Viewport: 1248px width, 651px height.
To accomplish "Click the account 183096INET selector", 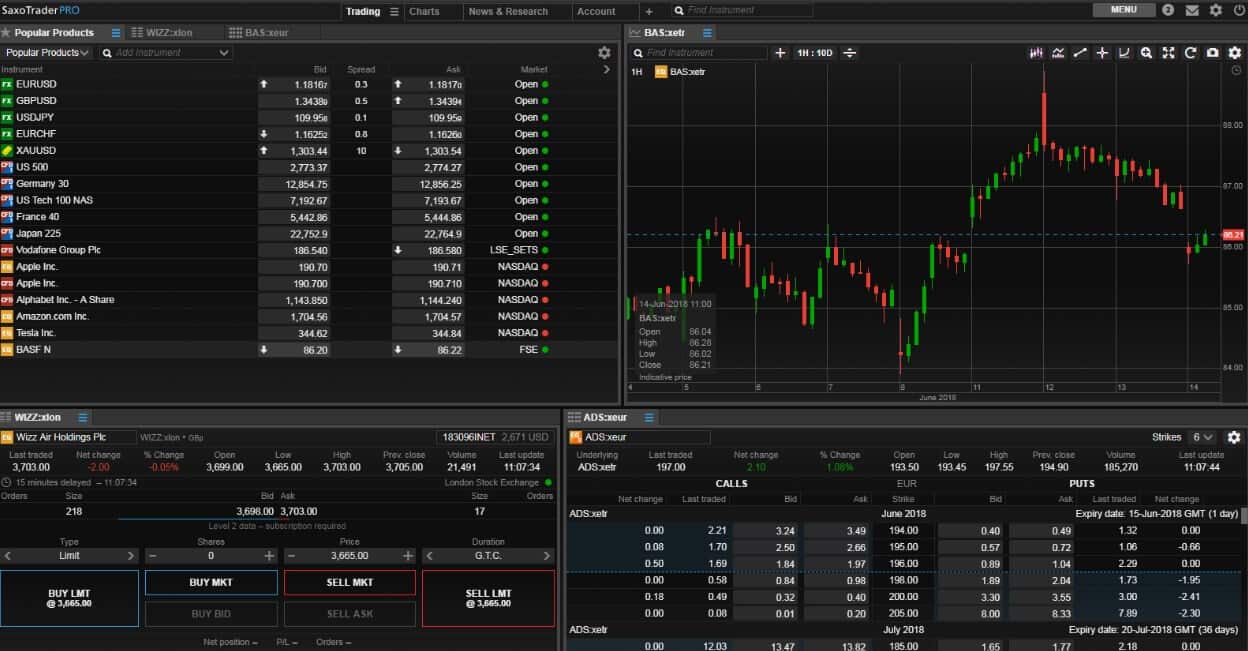I will (x=494, y=437).
